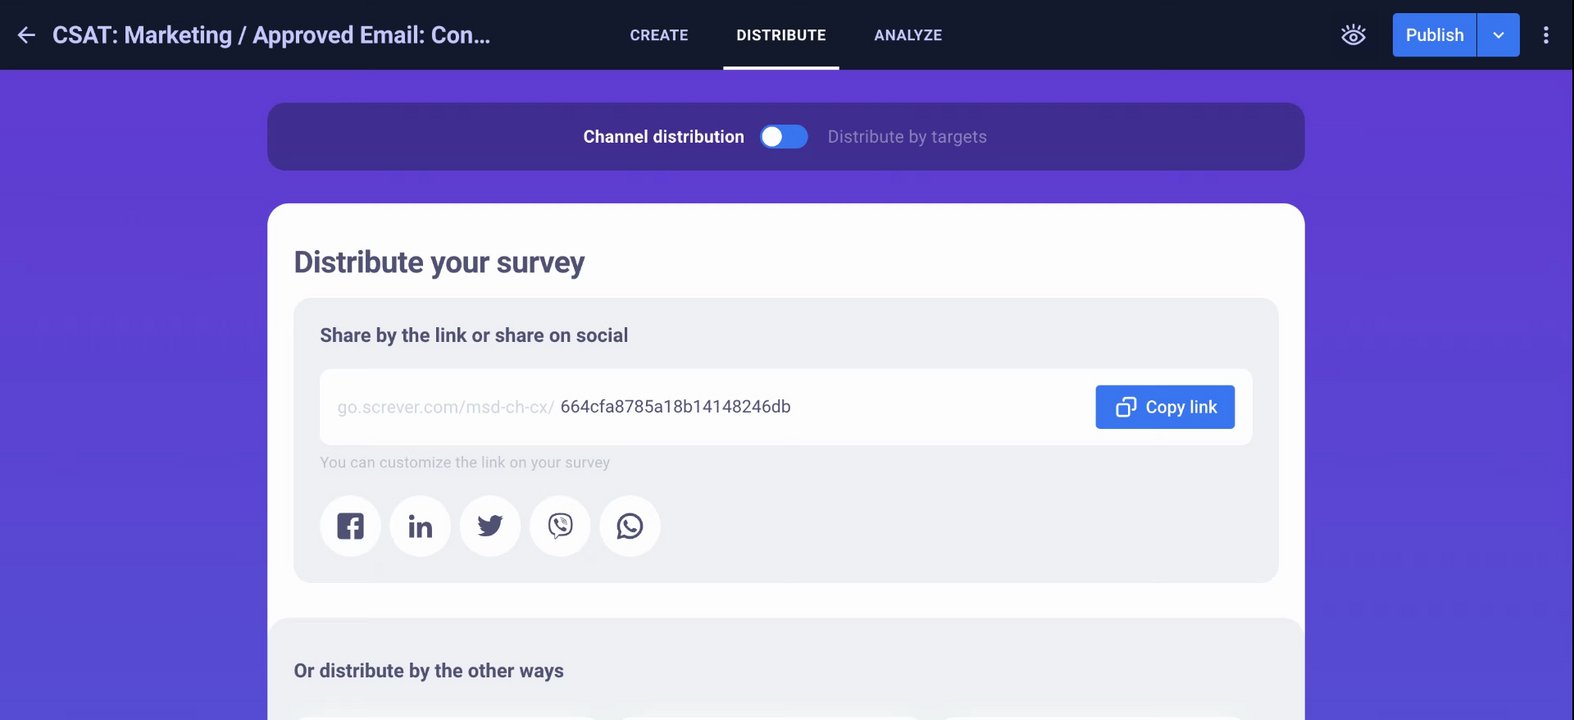
Task: Click the Copy link button
Action: click(1165, 407)
